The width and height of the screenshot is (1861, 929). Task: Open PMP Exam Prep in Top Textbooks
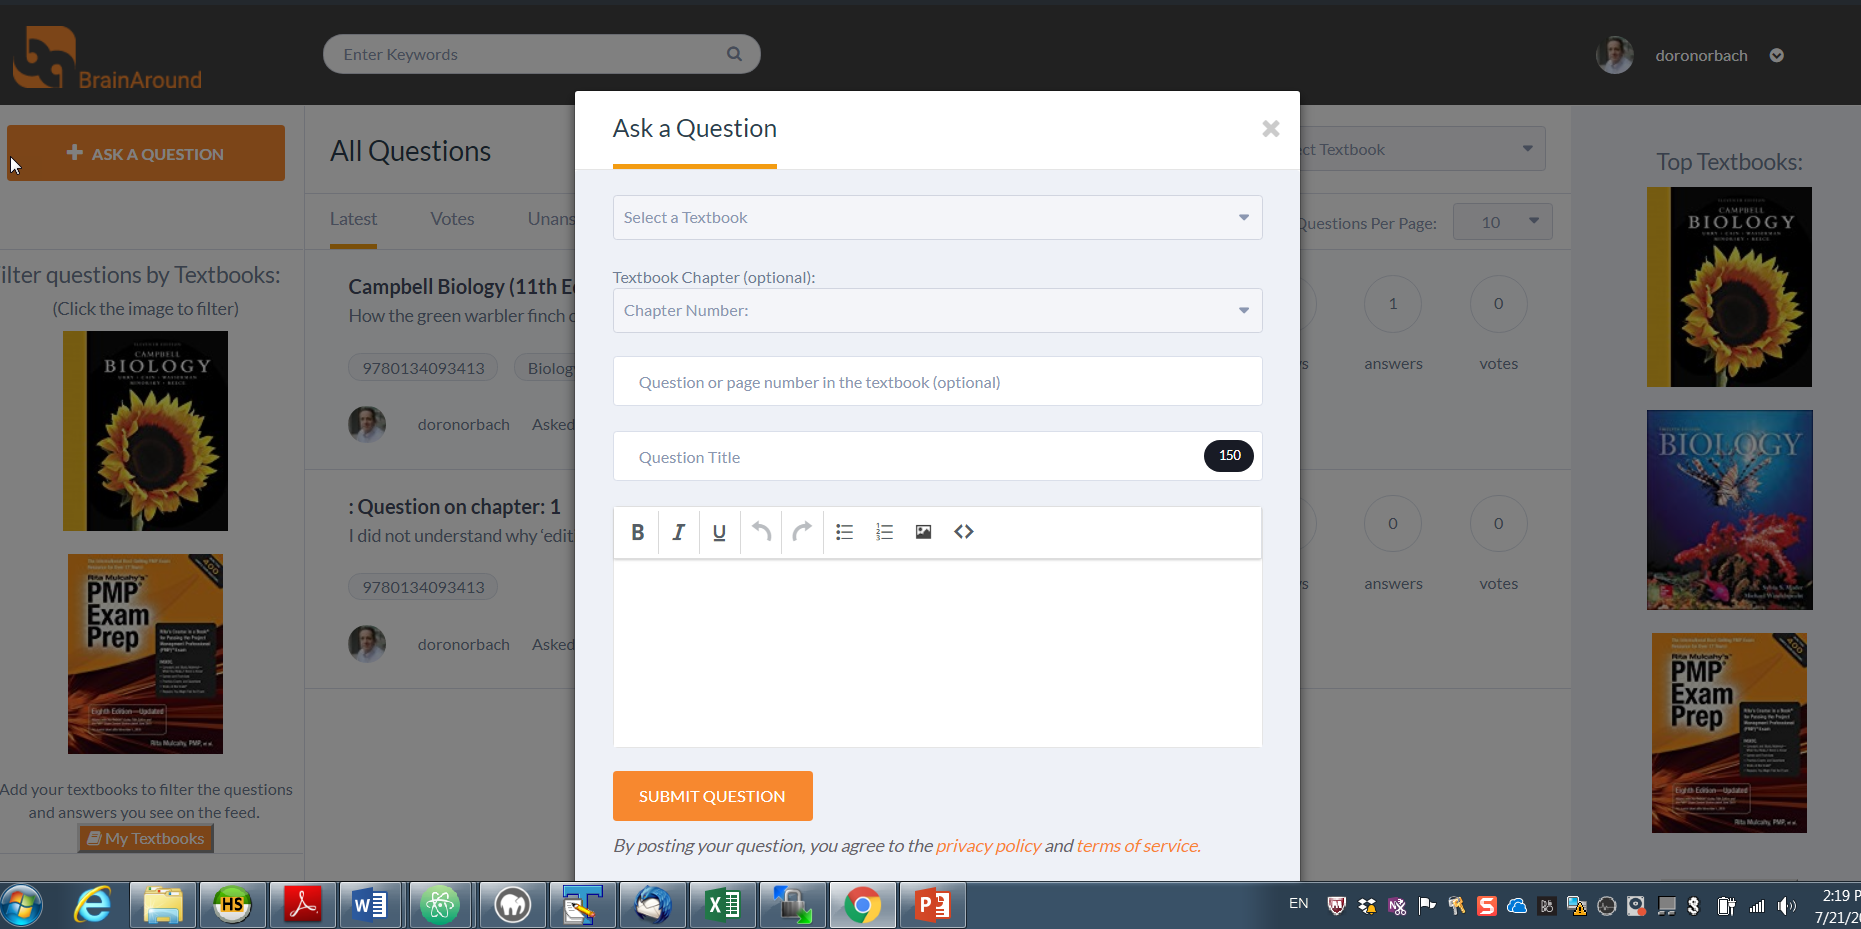point(1729,733)
